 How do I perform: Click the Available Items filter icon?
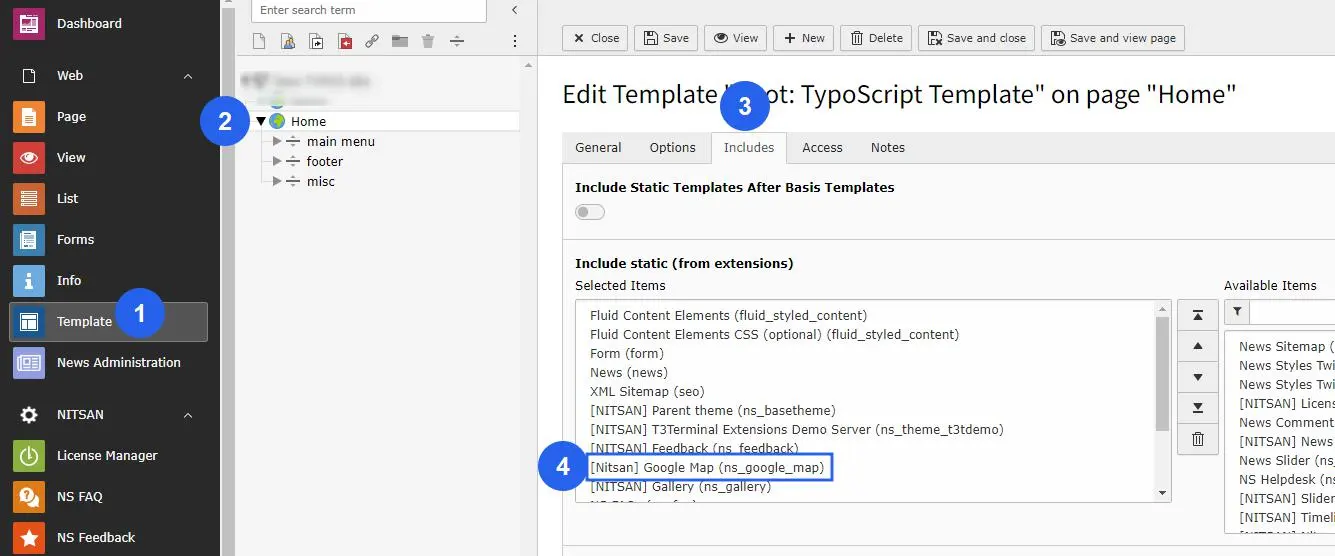[1236, 312]
